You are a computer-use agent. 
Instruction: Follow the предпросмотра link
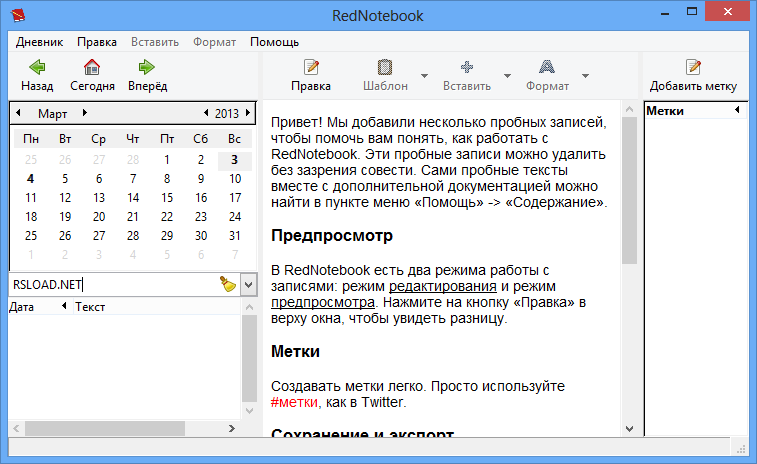coord(322,302)
